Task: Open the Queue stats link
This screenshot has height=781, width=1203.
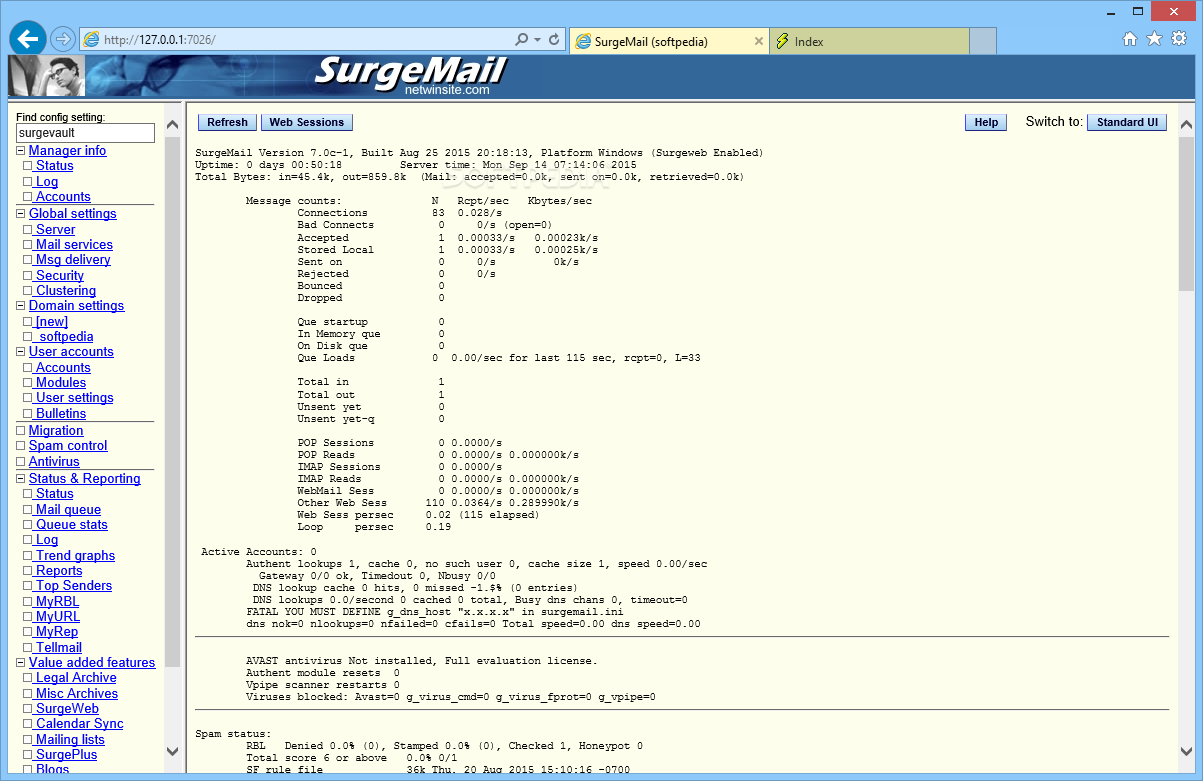Action: pos(71,525)
